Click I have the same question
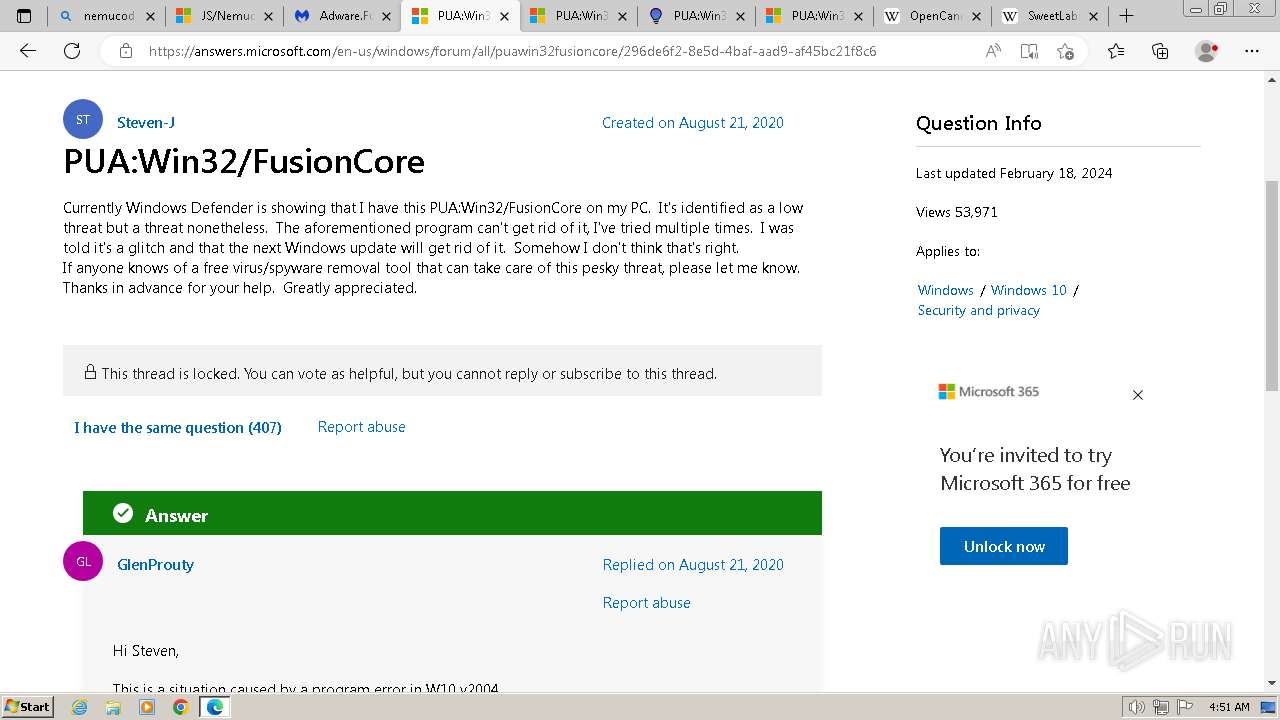 [x=177, y=427]
